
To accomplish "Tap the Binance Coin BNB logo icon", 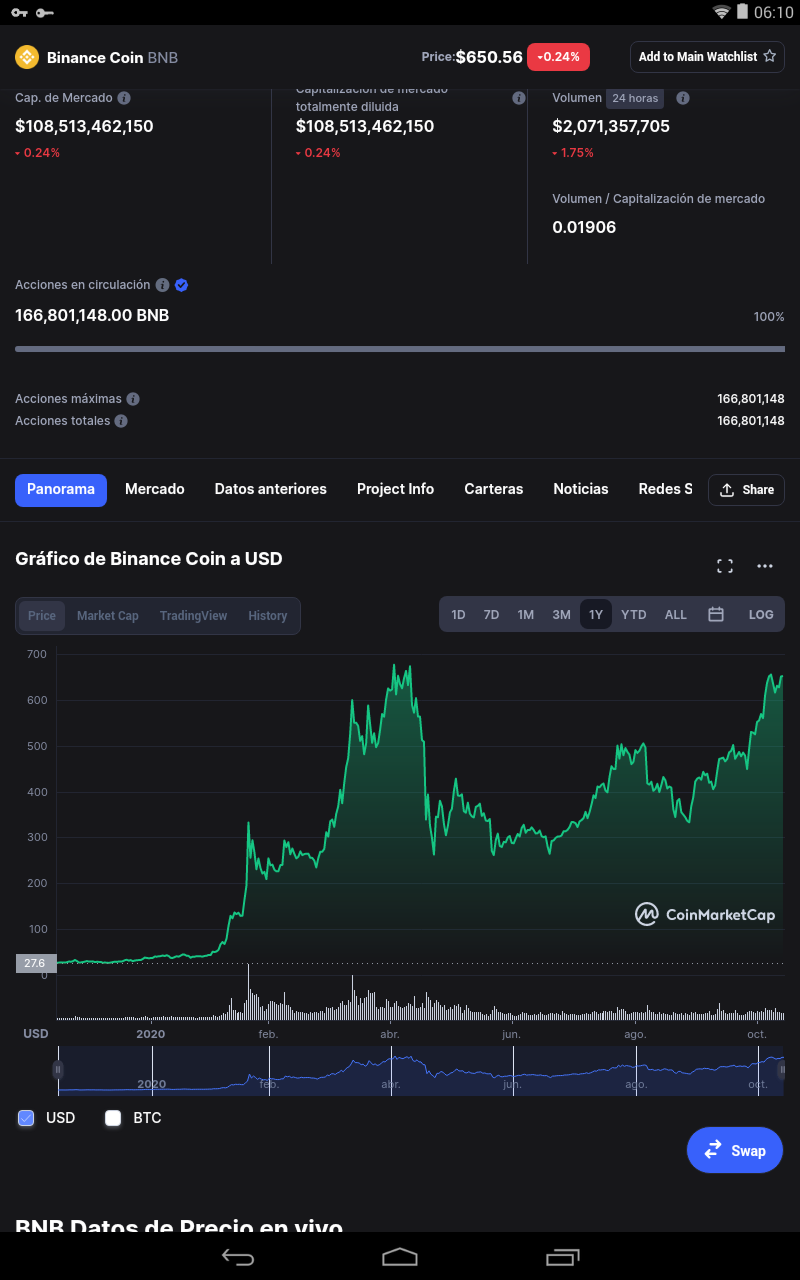I will click(x=26, y=57).
